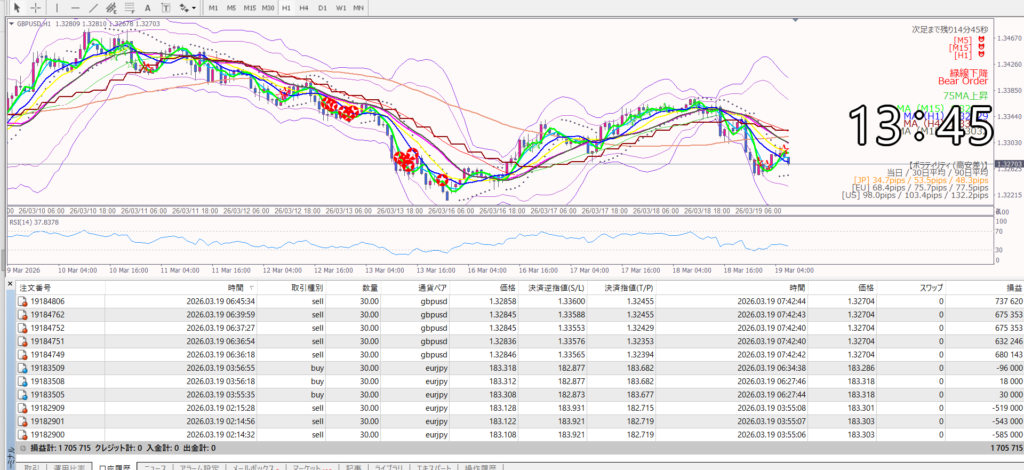Open the arrows and shapes dropdown
The width and height of the screenshot is (1024, 470).
184,7
